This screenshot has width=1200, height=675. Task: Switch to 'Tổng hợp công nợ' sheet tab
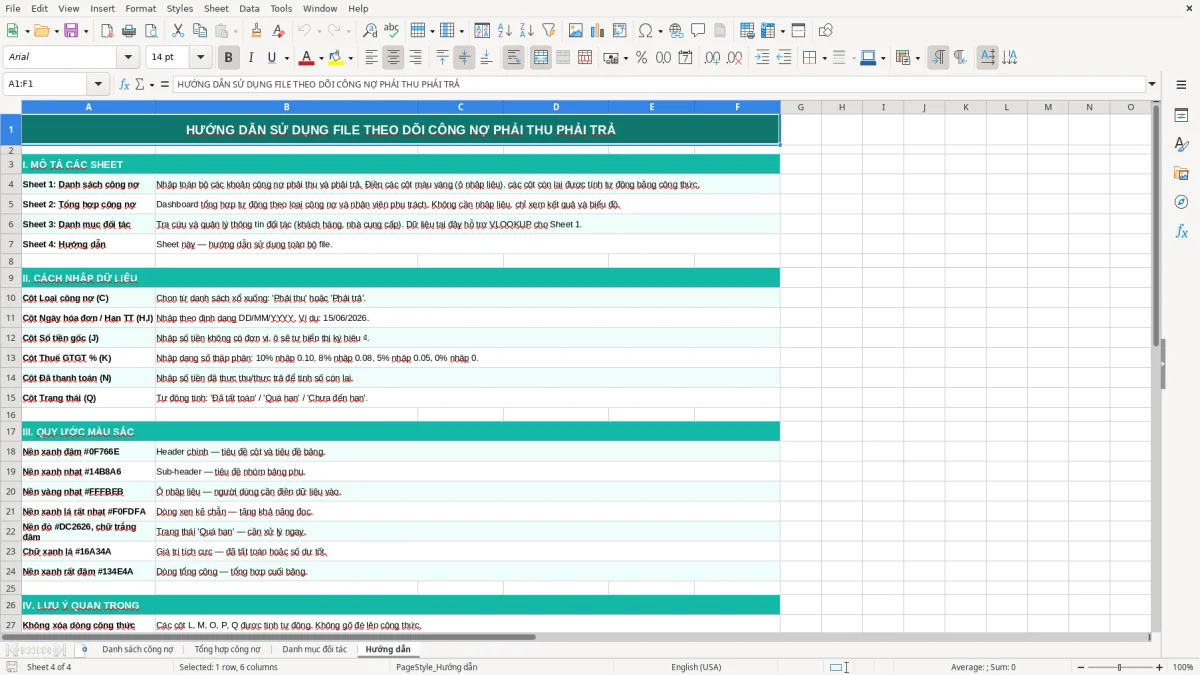point(228,649)
